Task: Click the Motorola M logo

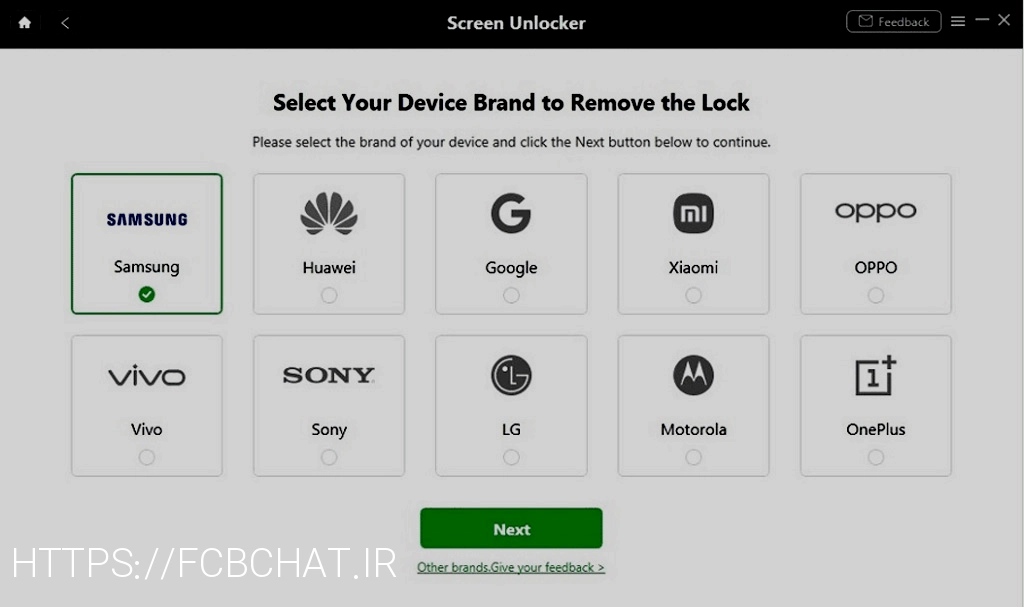Action: [x=693, y=375]
